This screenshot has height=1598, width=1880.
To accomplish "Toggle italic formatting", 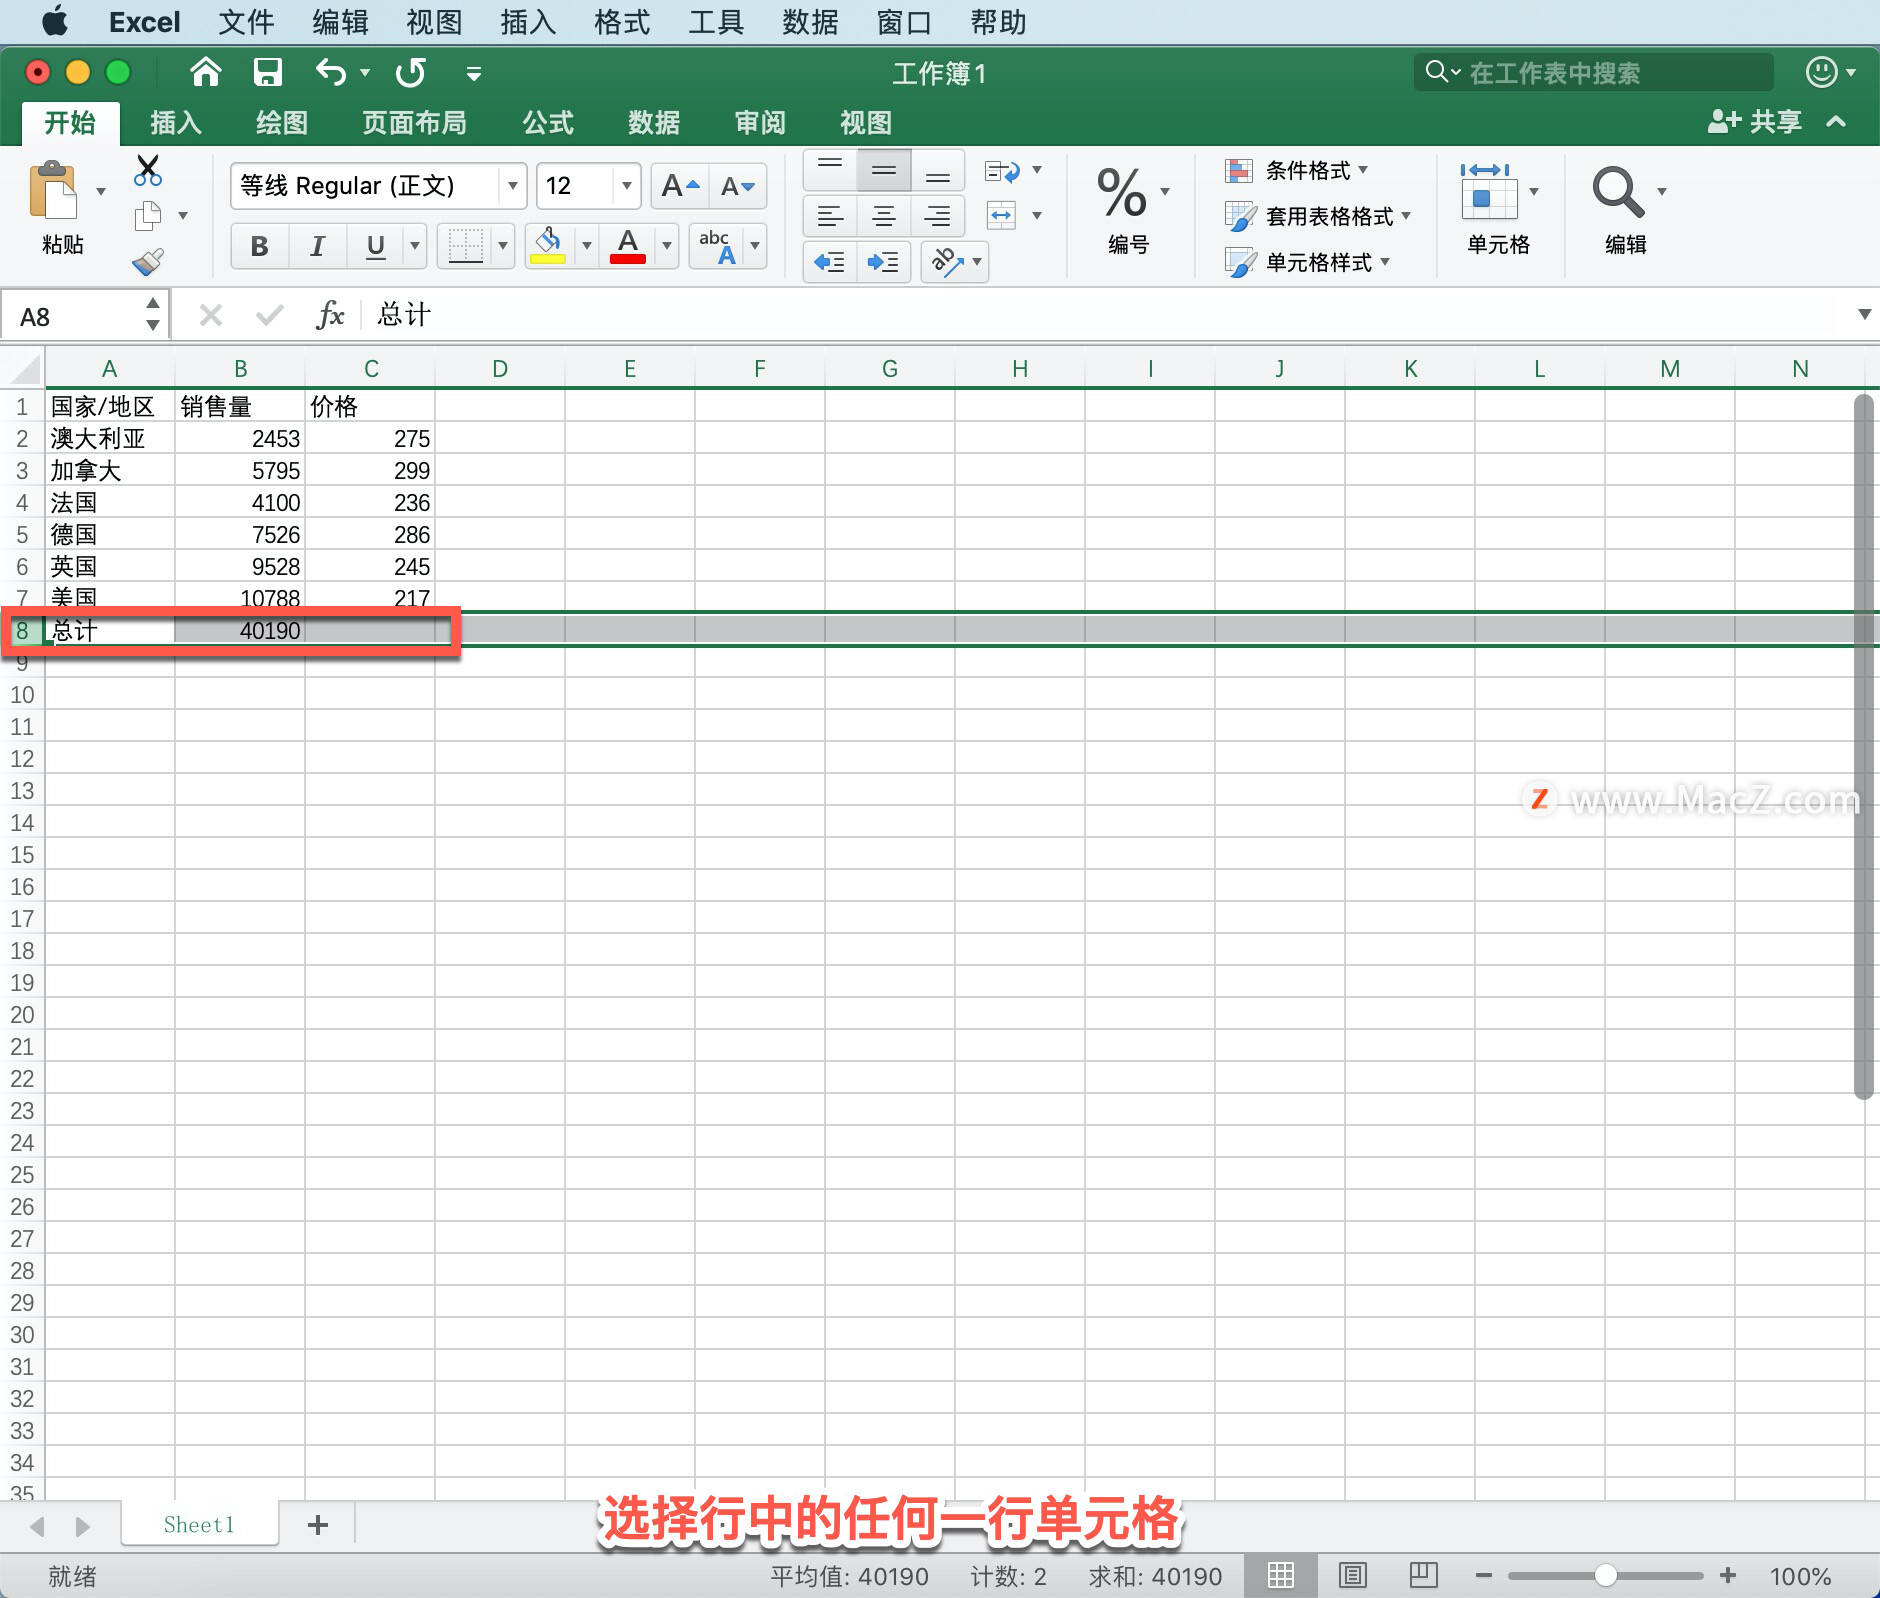I will [316, 245].
